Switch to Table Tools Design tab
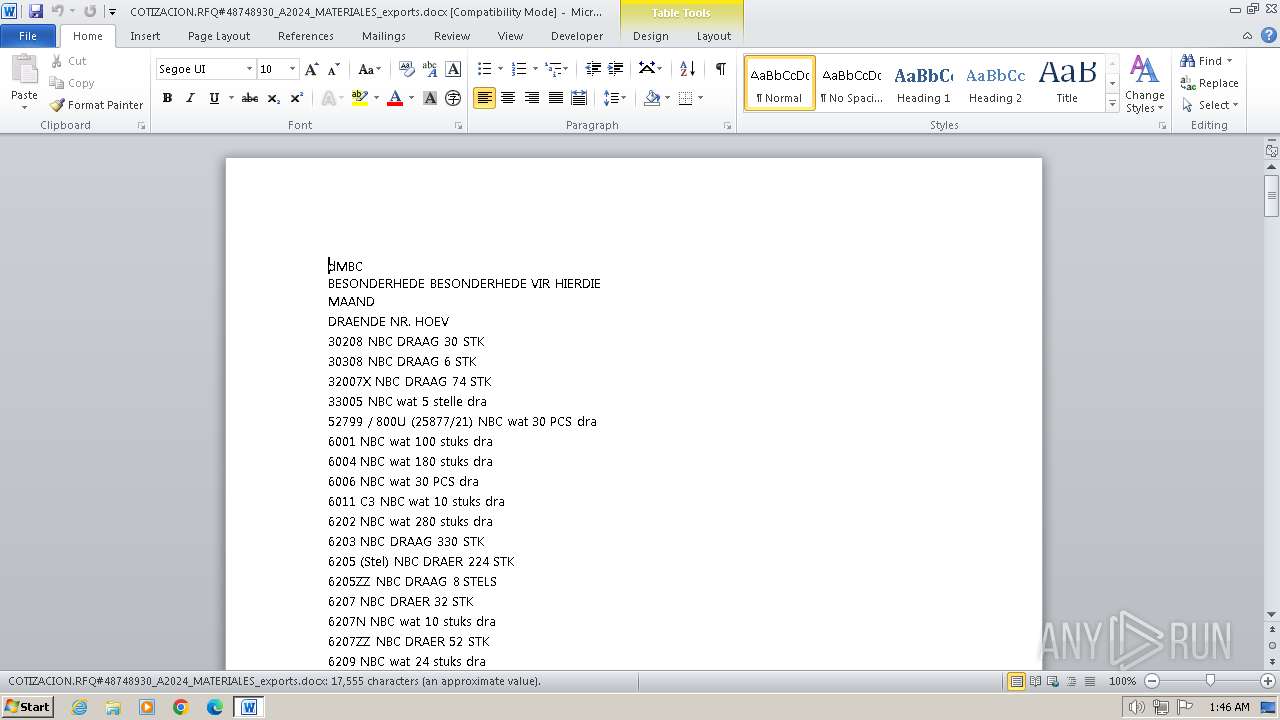The width and height of the screenshot is (1280, 720). click(651, 36)
